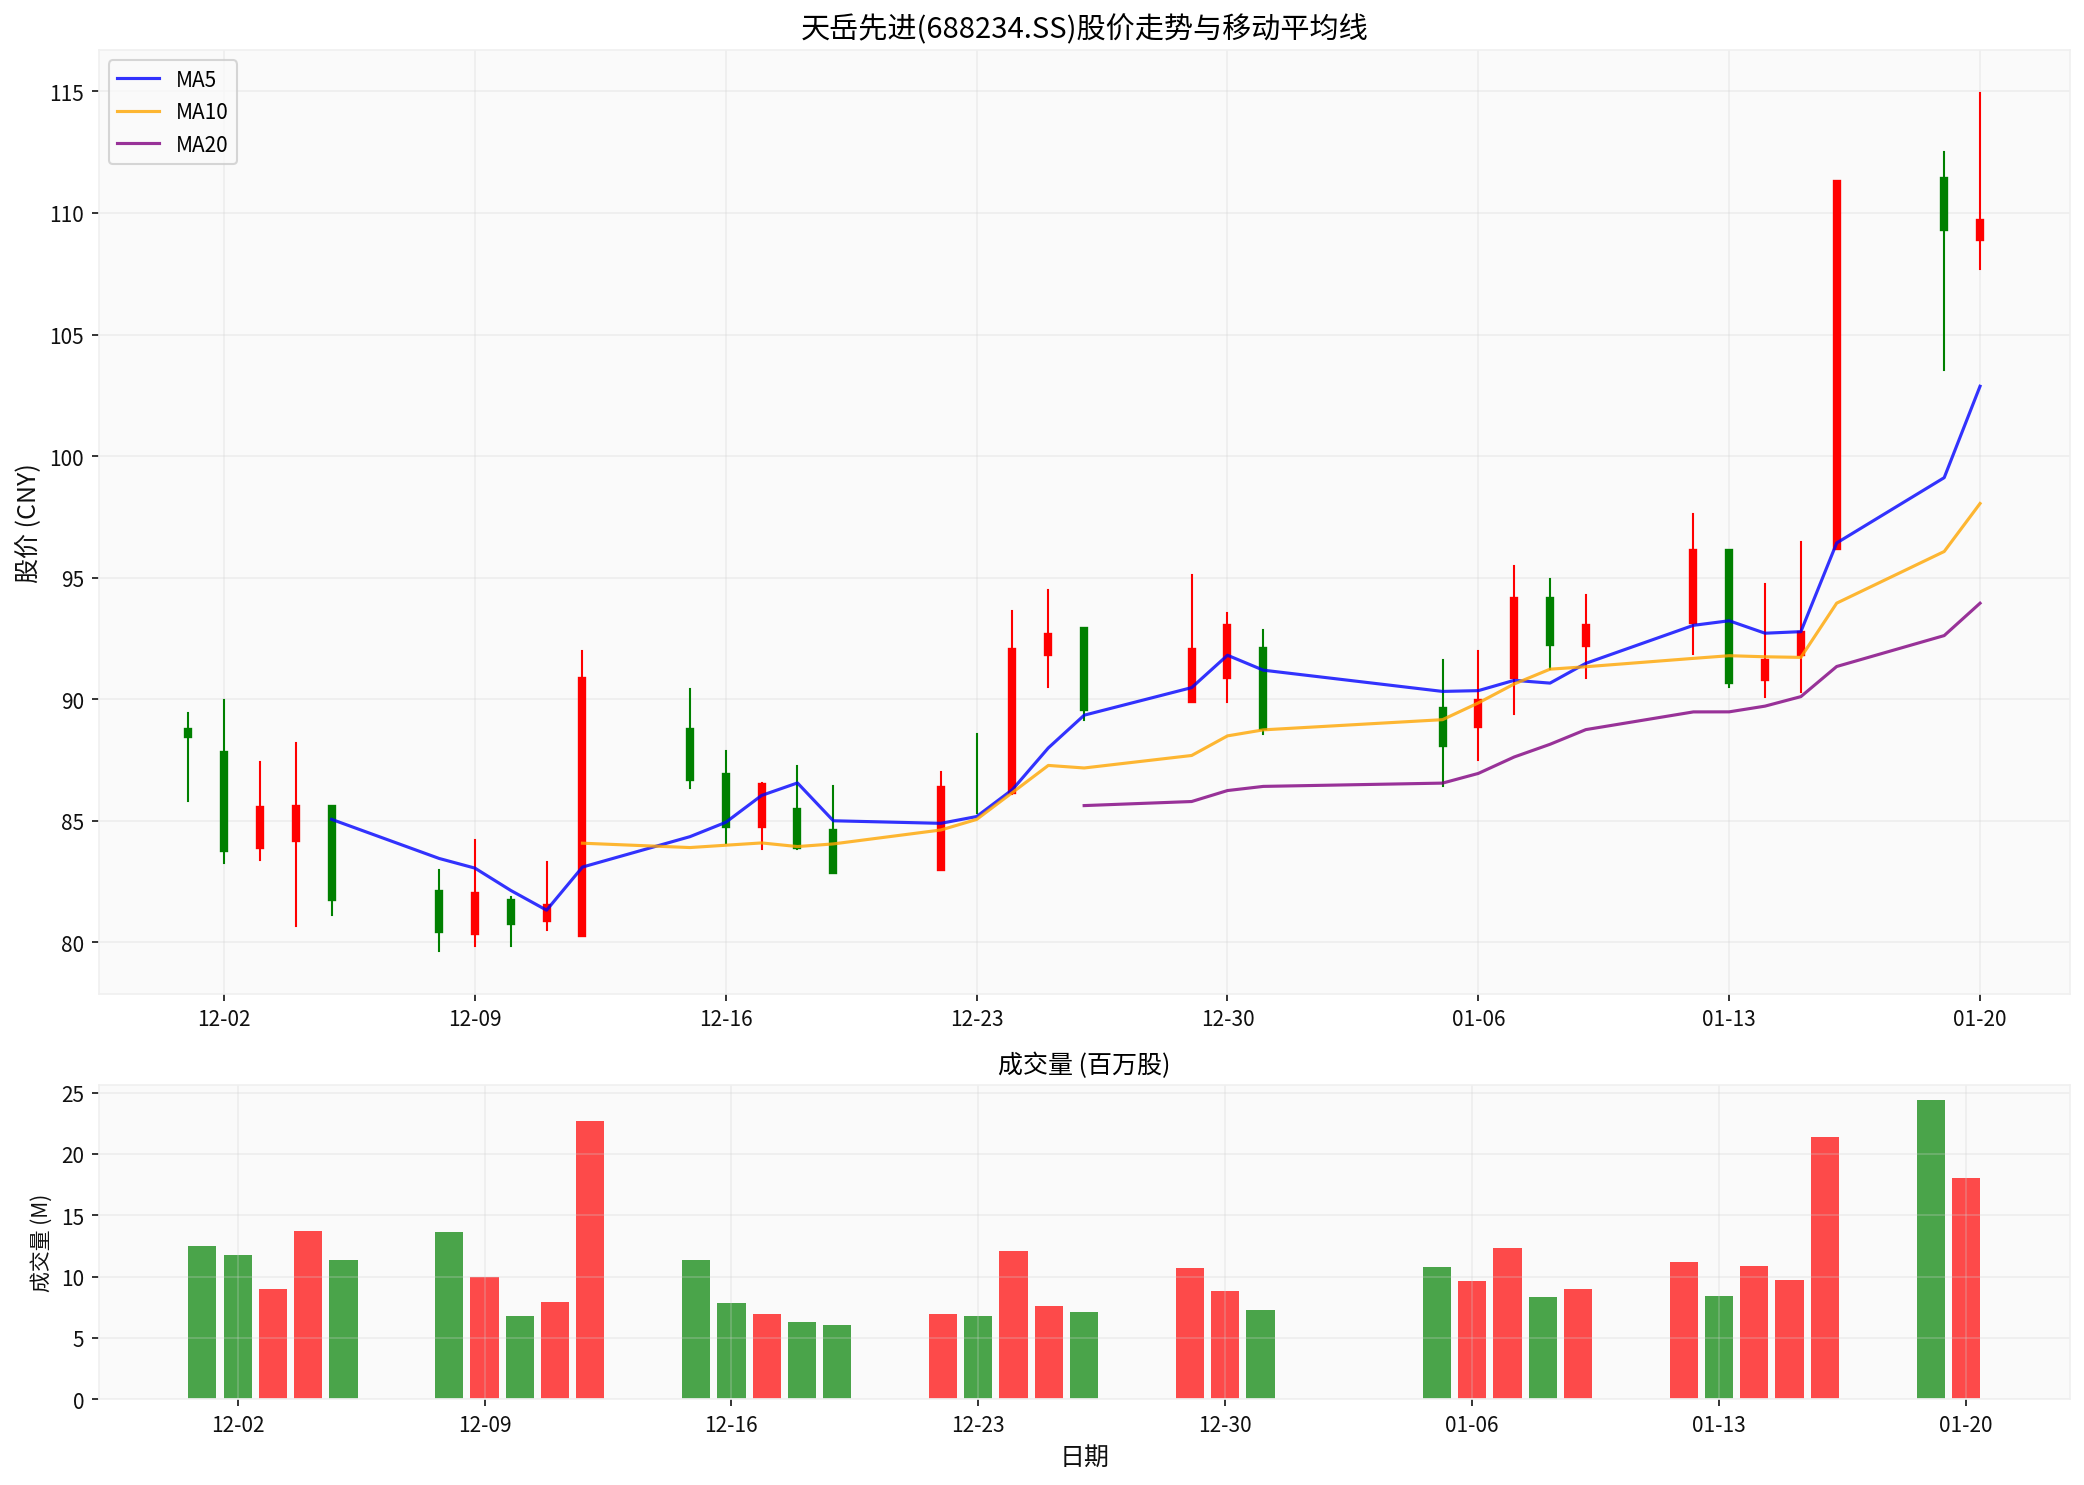The width and height of the screenshot is (2084, 1485).
Task: Click the orange MA10 legend line swatch
Action: point(139,112)
